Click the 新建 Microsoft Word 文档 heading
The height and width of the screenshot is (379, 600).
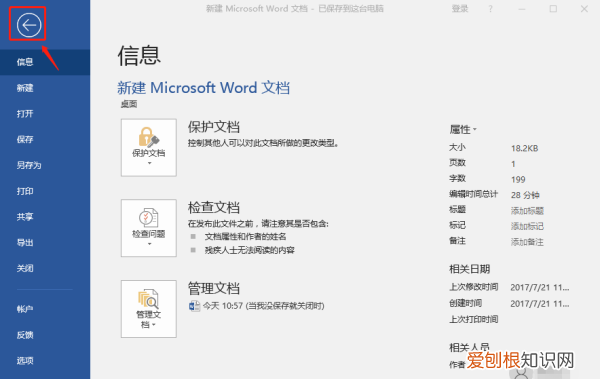click(x=203, y=88)
